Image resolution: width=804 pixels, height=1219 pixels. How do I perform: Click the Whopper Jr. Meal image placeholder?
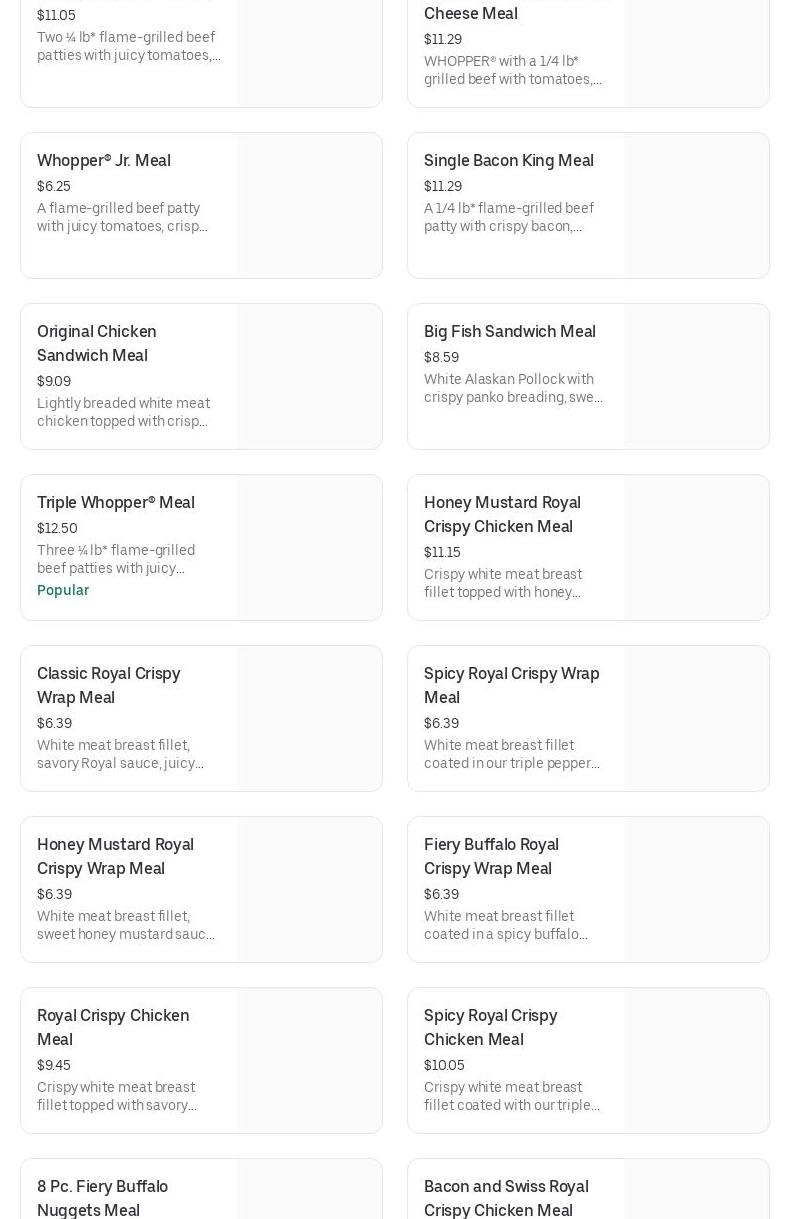[x=309, y=206]
